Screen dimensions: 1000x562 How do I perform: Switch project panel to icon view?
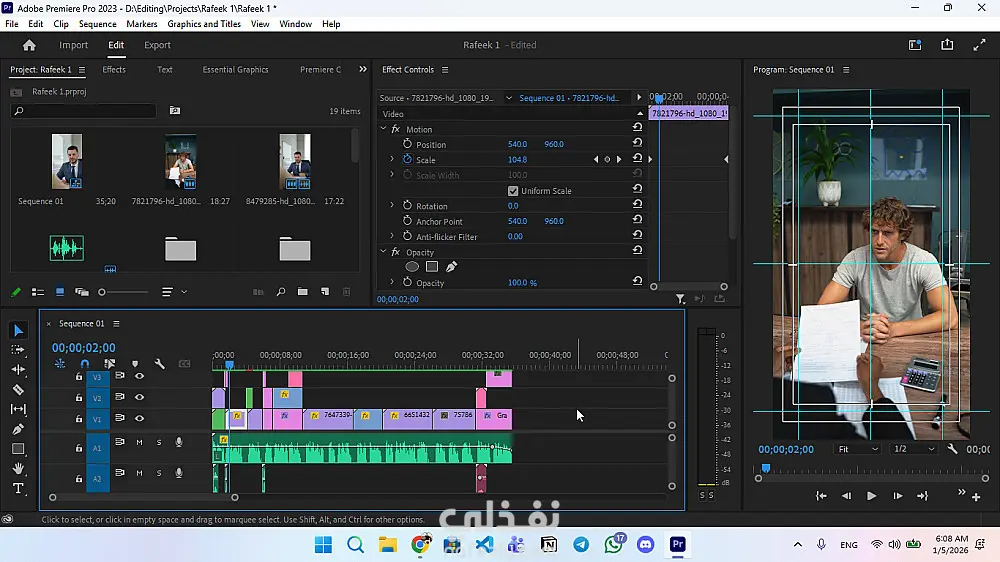click(60, 292)
